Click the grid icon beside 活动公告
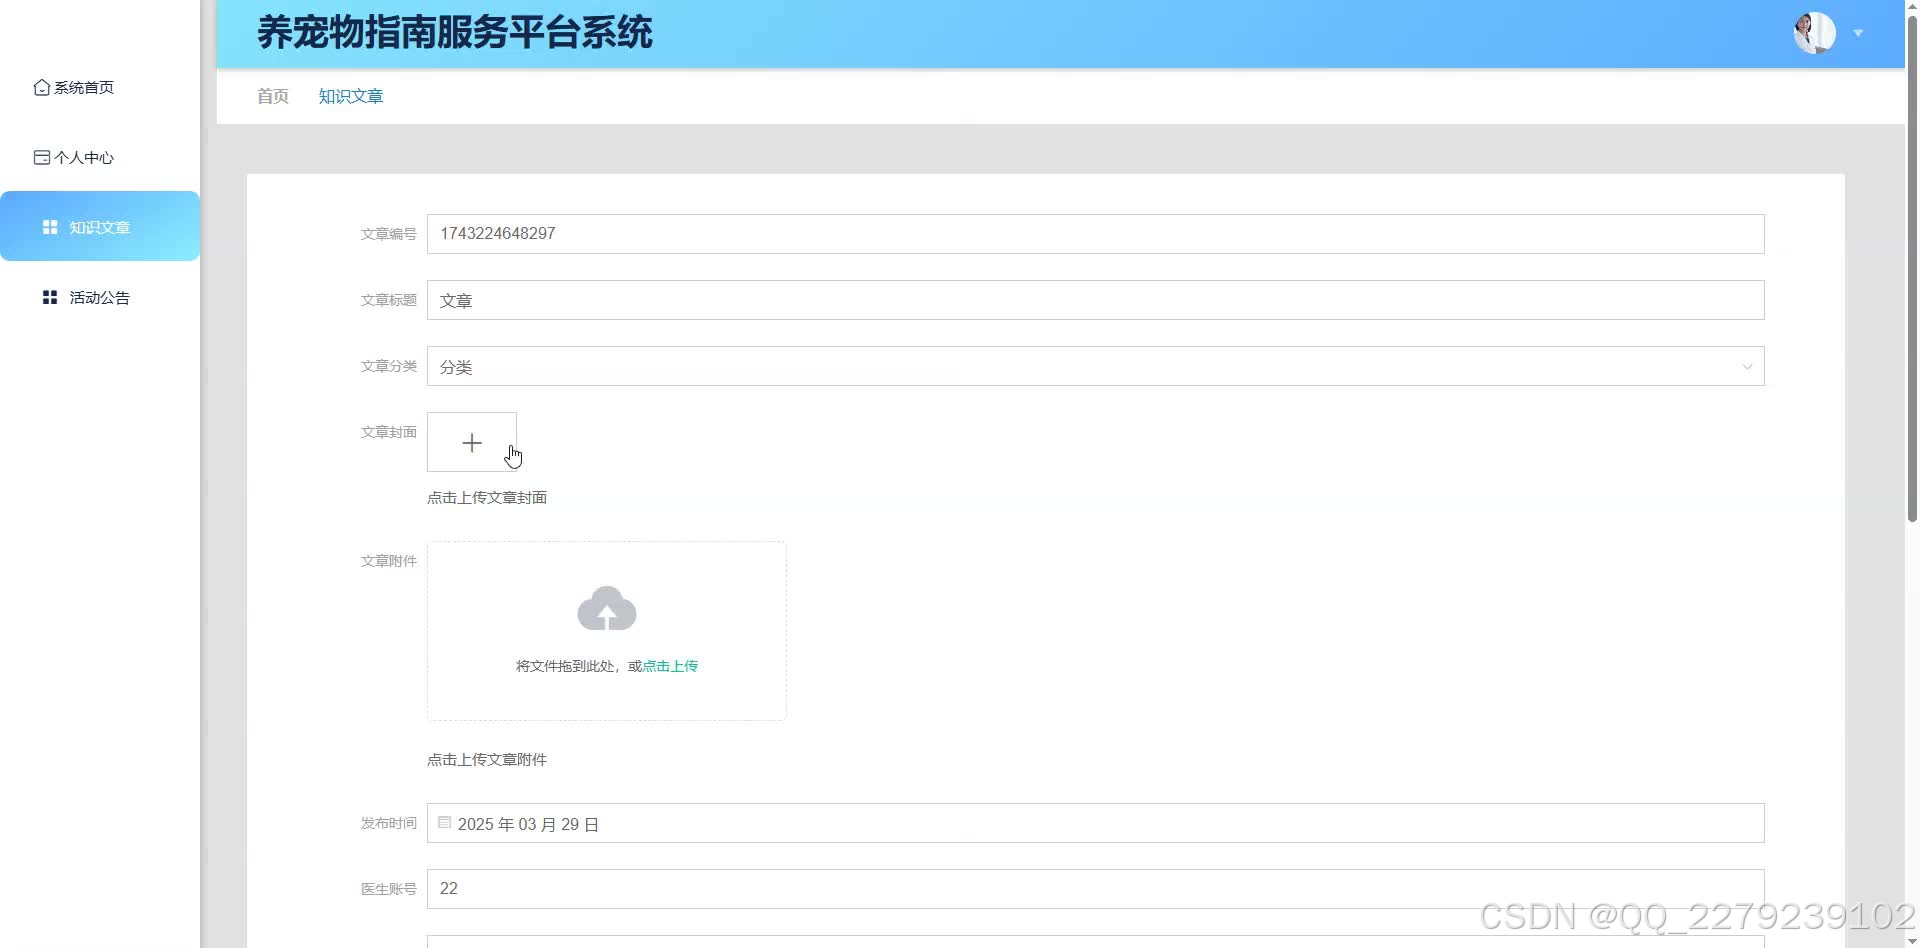Viewport: 1920px width, 948px height. tap(50, 298)
